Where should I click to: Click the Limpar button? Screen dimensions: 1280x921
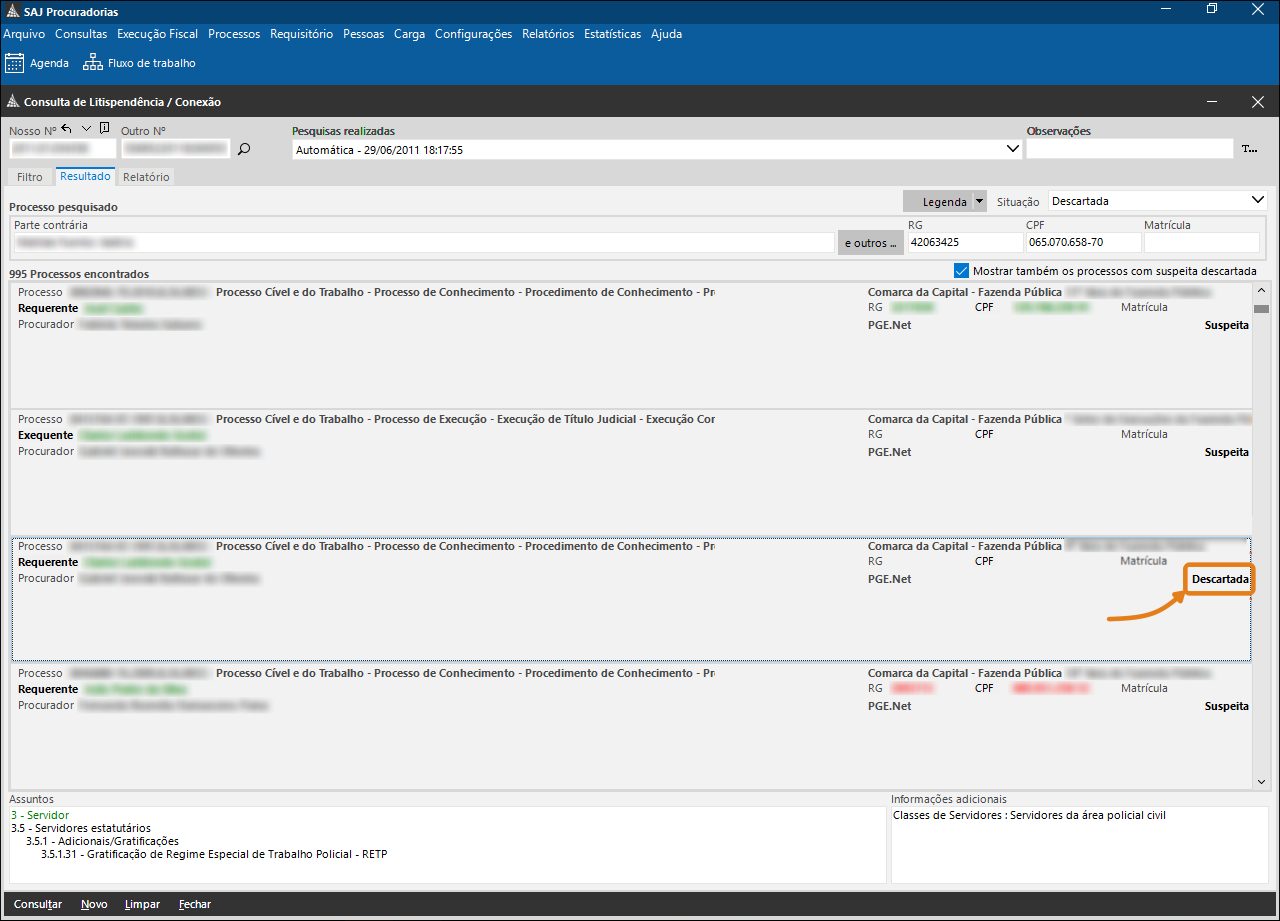pos(142,904)
